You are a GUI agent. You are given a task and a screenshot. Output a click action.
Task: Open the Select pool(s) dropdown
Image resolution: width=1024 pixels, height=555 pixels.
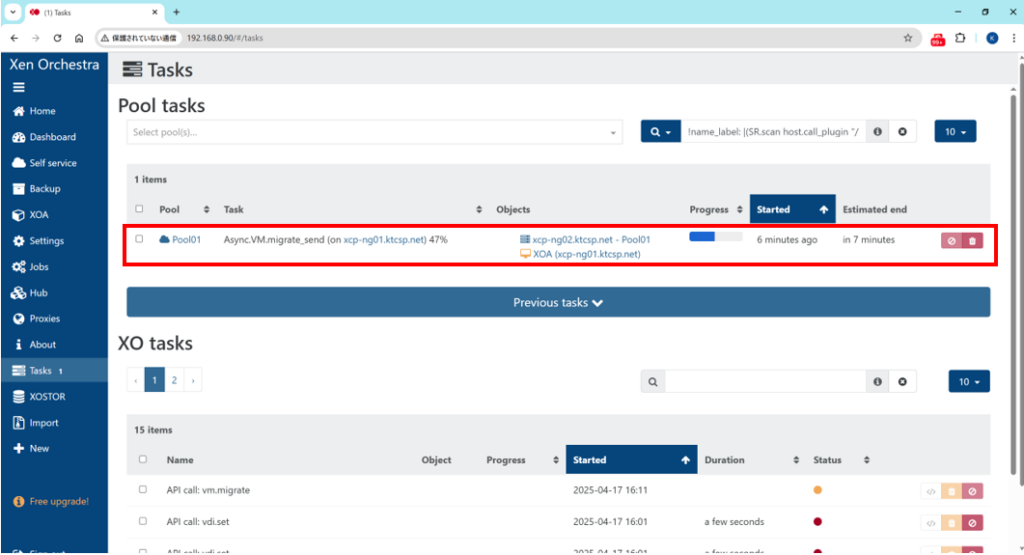pos(374,132)
